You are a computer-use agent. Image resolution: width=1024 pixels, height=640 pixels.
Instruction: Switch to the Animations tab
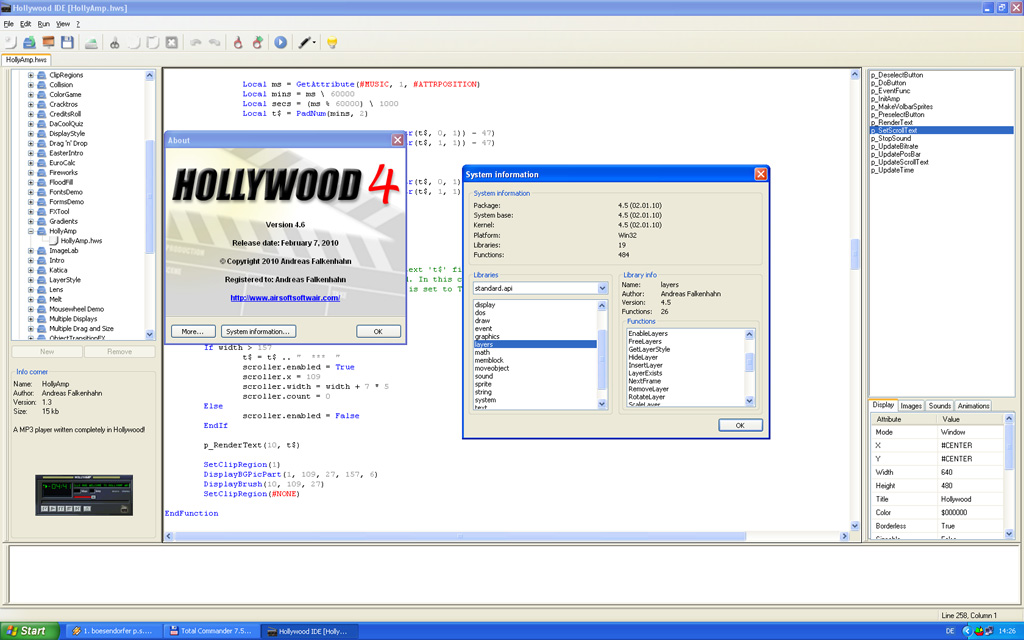coord(973,406)
